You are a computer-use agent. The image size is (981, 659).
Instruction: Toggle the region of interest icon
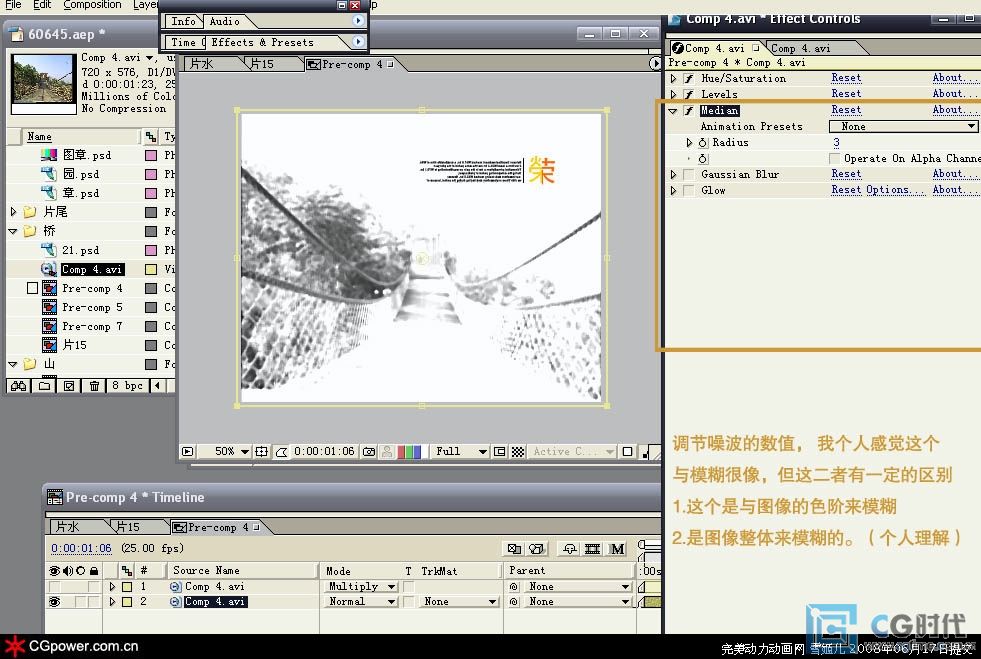499,451
